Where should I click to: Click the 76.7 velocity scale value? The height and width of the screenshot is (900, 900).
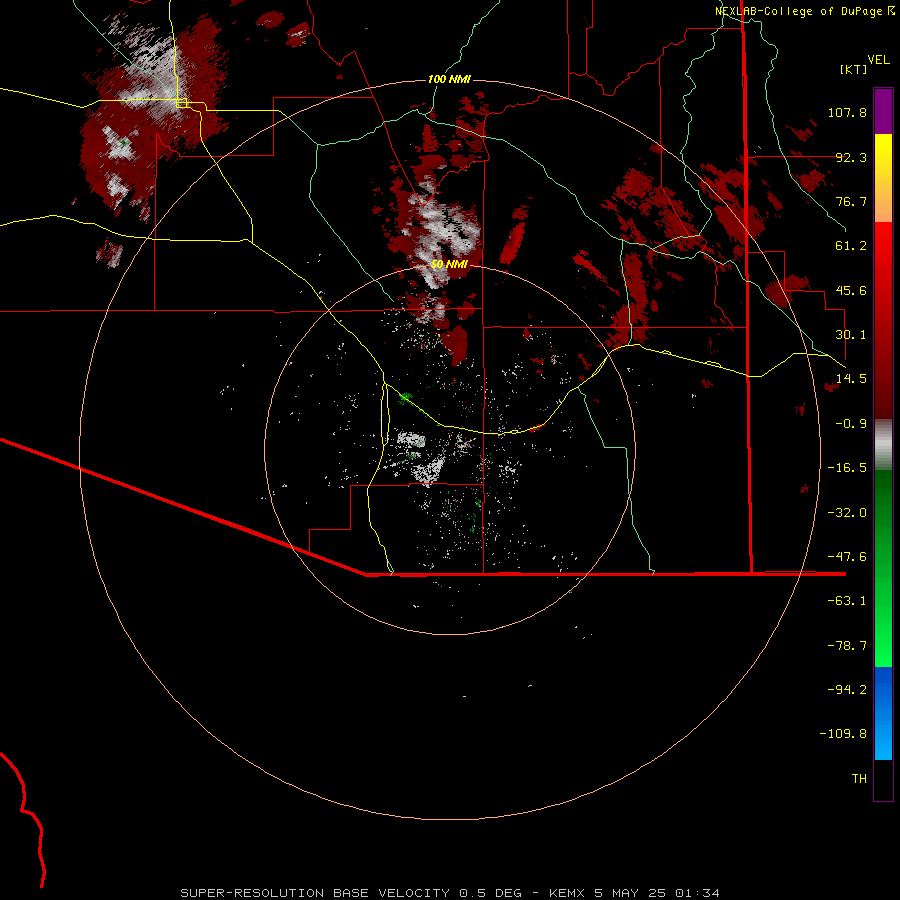[851, 201]
